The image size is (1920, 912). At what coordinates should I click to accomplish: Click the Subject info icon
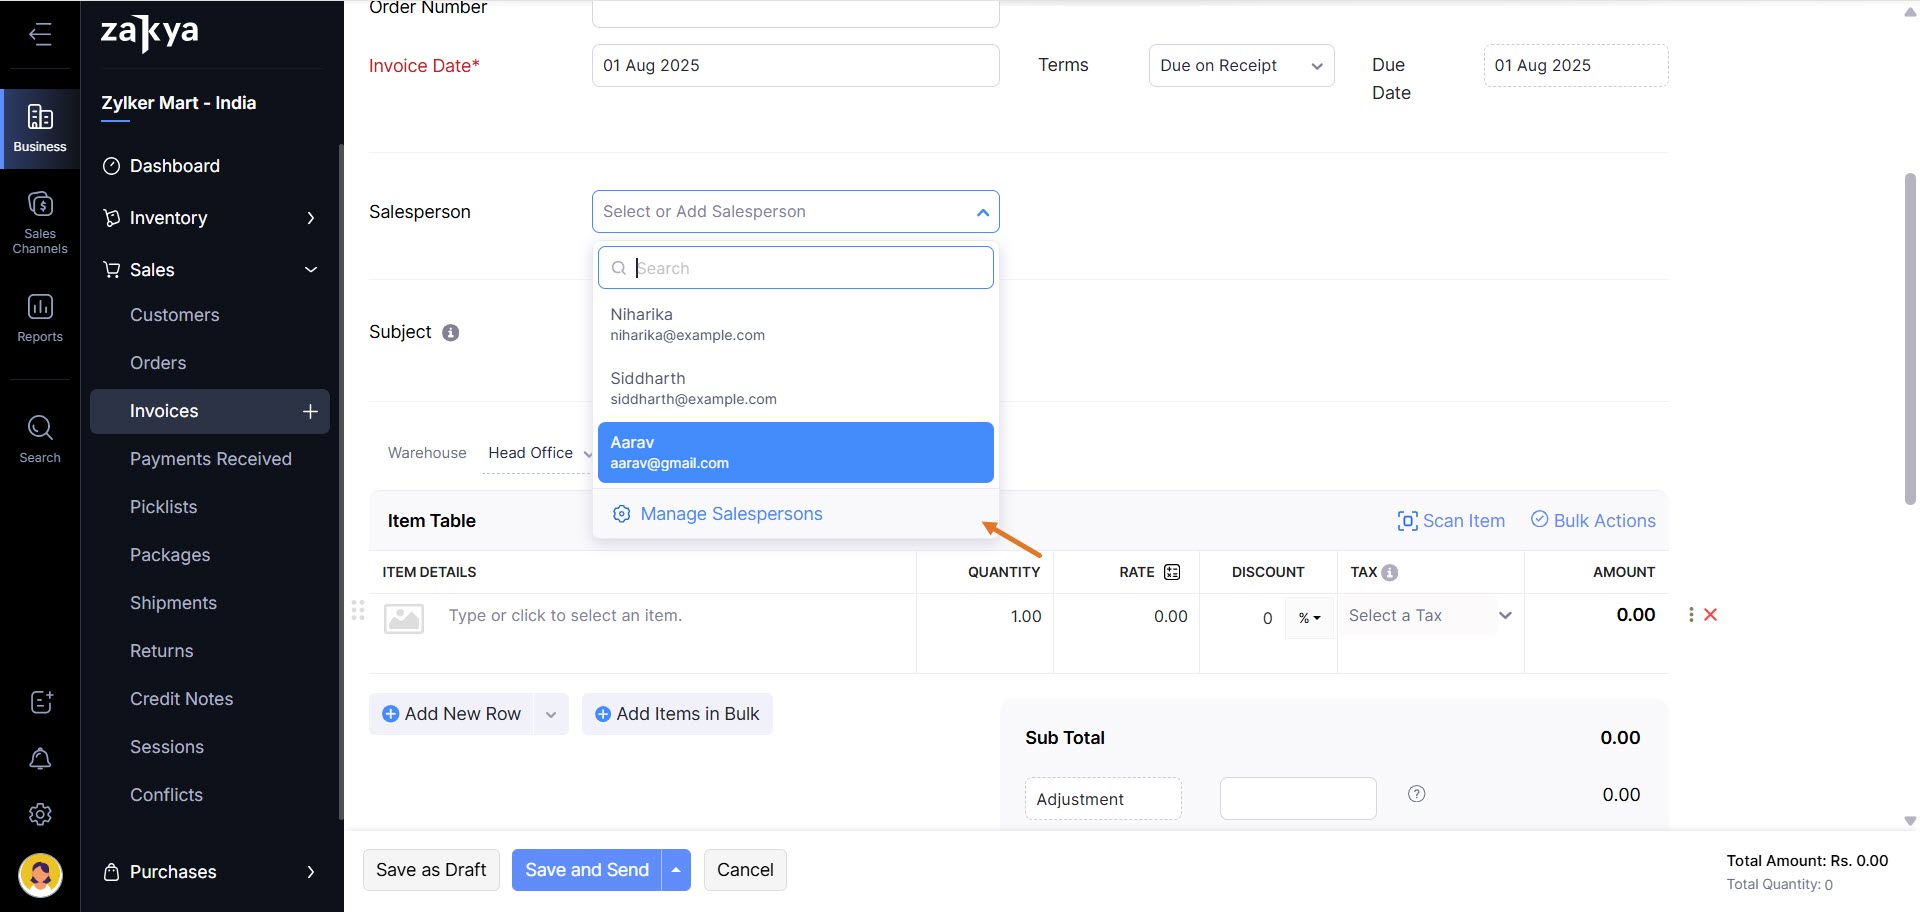(451, 333)
